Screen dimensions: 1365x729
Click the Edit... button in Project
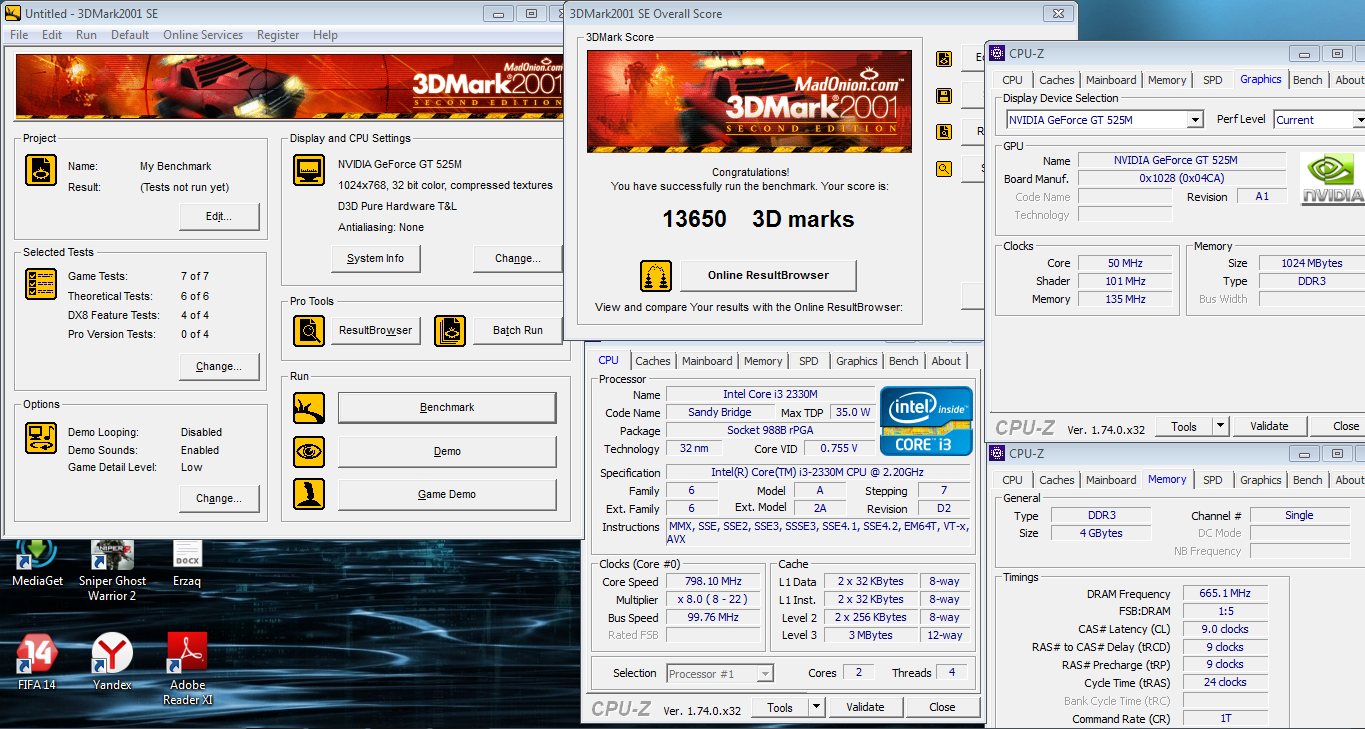219,217
